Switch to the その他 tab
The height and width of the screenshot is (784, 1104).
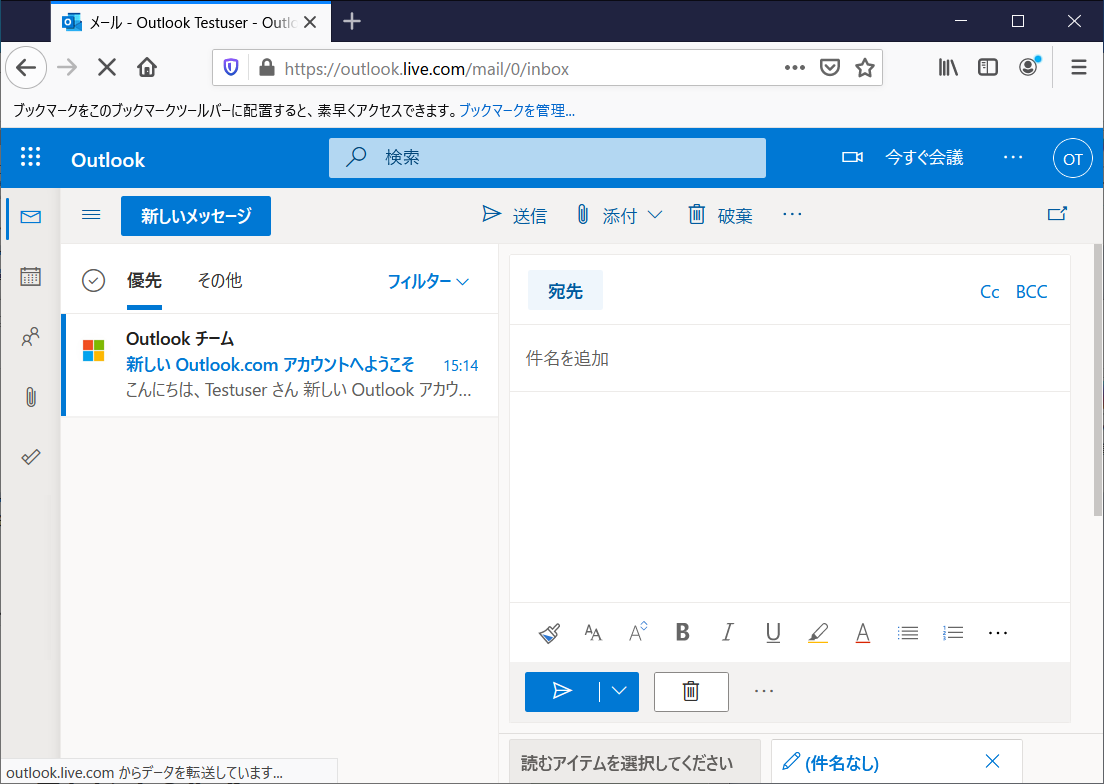219,281
